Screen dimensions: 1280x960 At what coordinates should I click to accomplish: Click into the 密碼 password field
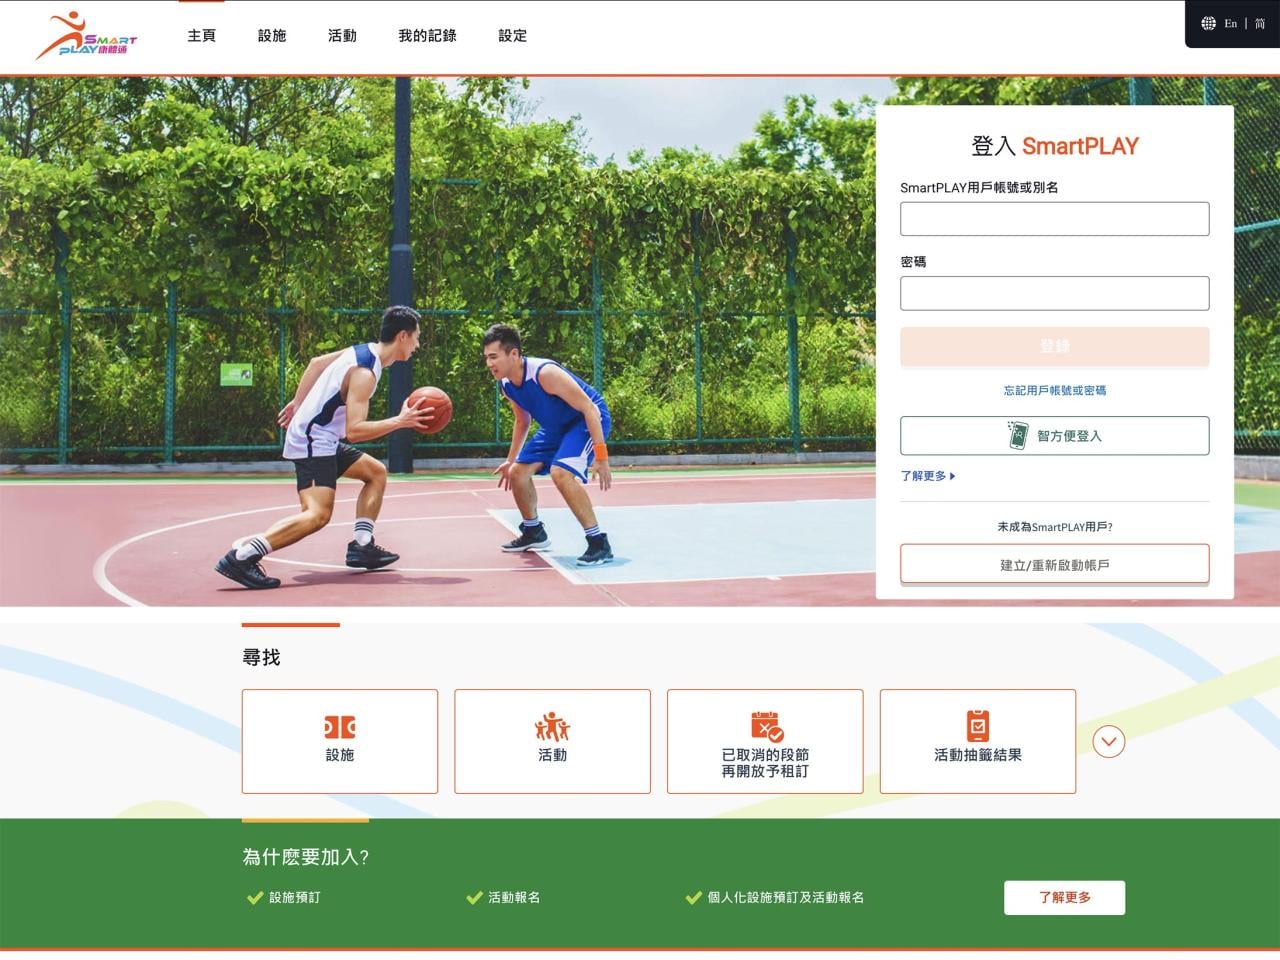[x=1054, y=294]
